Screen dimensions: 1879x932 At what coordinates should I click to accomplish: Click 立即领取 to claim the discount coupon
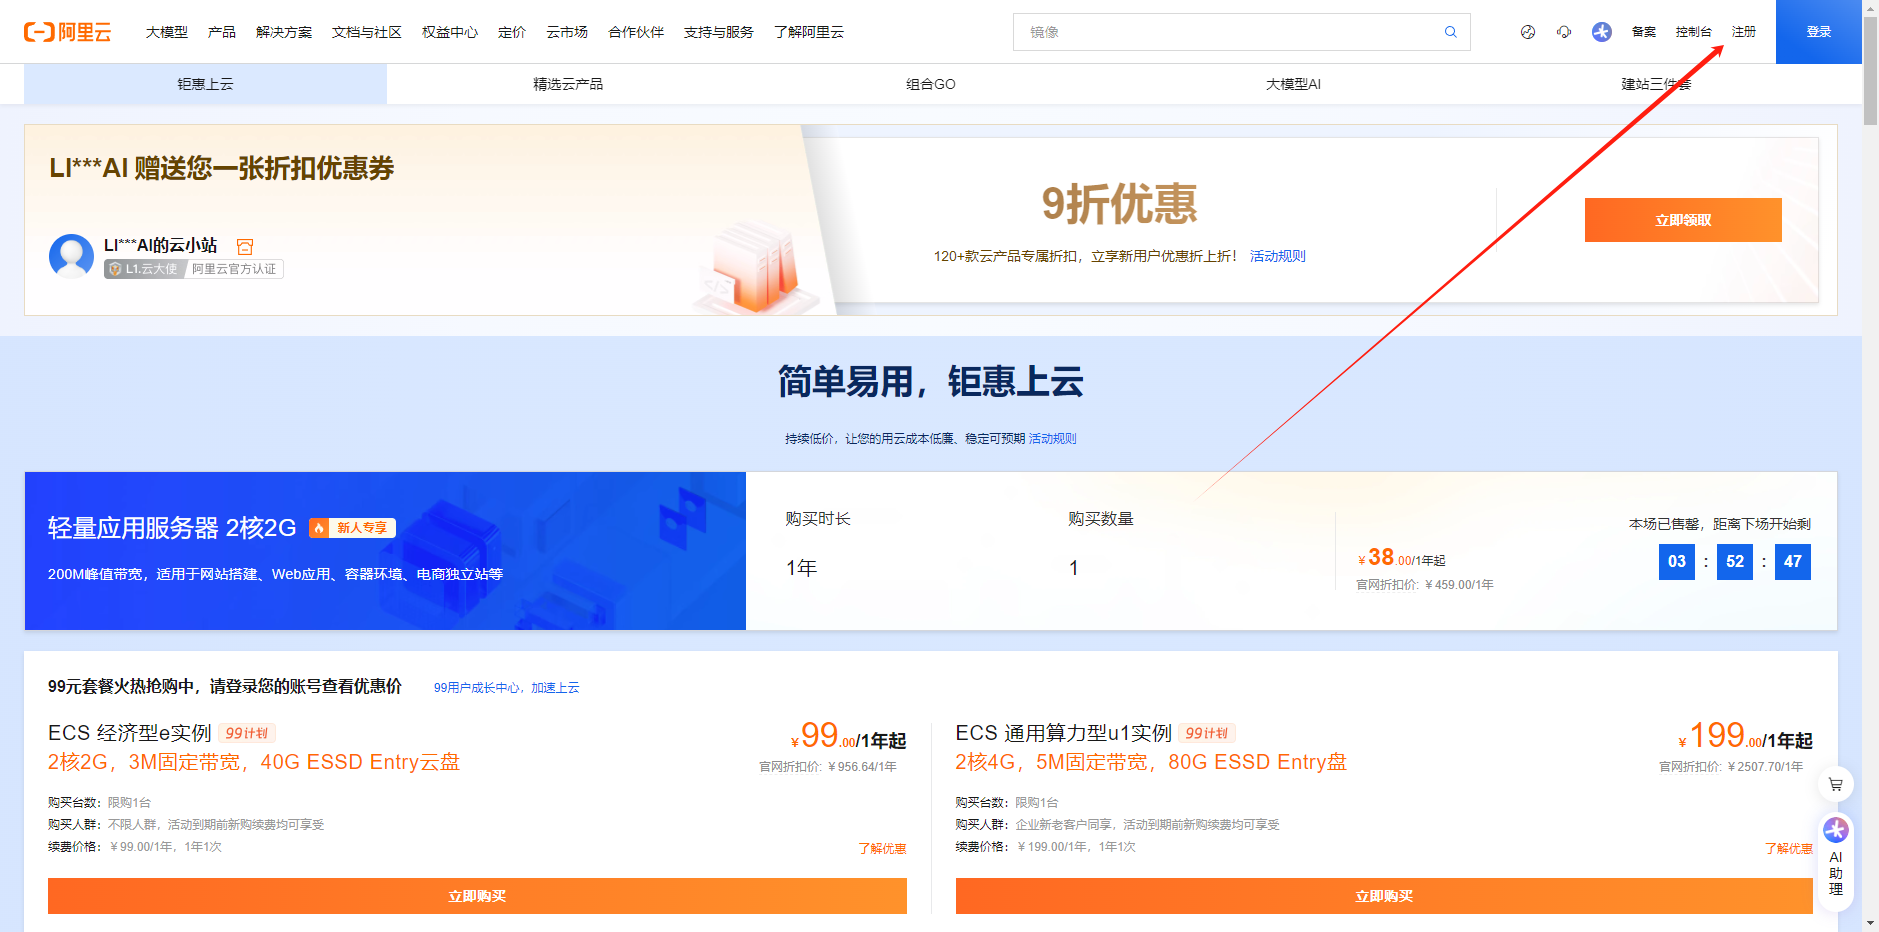[1682, 219]
